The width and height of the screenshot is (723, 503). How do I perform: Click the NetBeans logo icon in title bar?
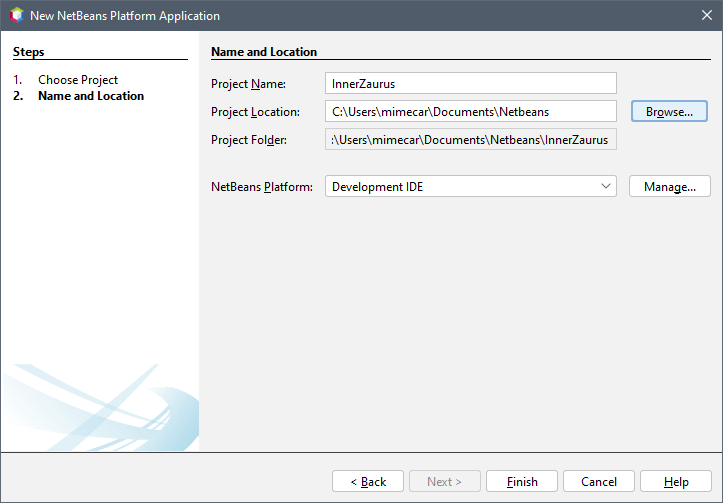pos(17,15)
